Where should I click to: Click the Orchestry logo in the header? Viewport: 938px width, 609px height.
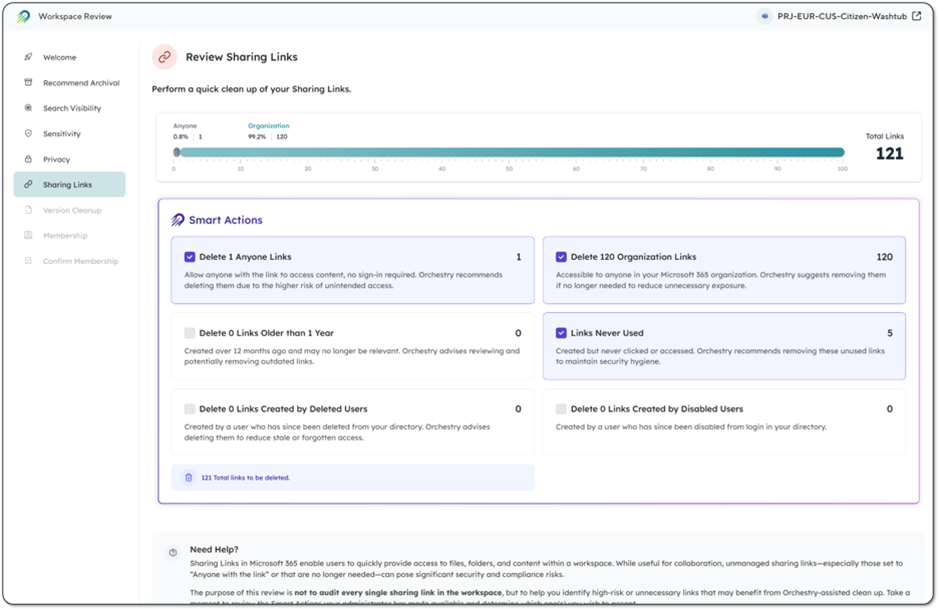(x=23, y=17)
